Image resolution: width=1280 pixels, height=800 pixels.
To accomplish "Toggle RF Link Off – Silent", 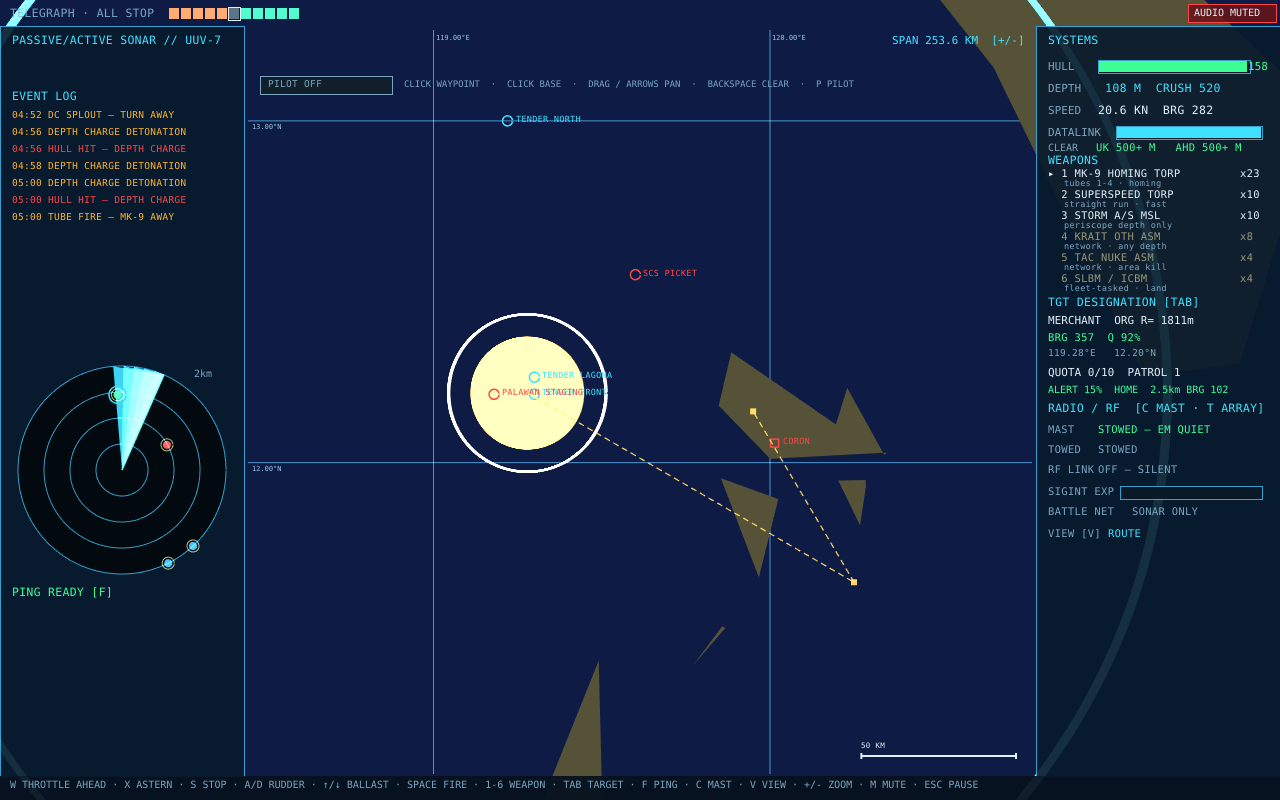I will click(1138, 470).
